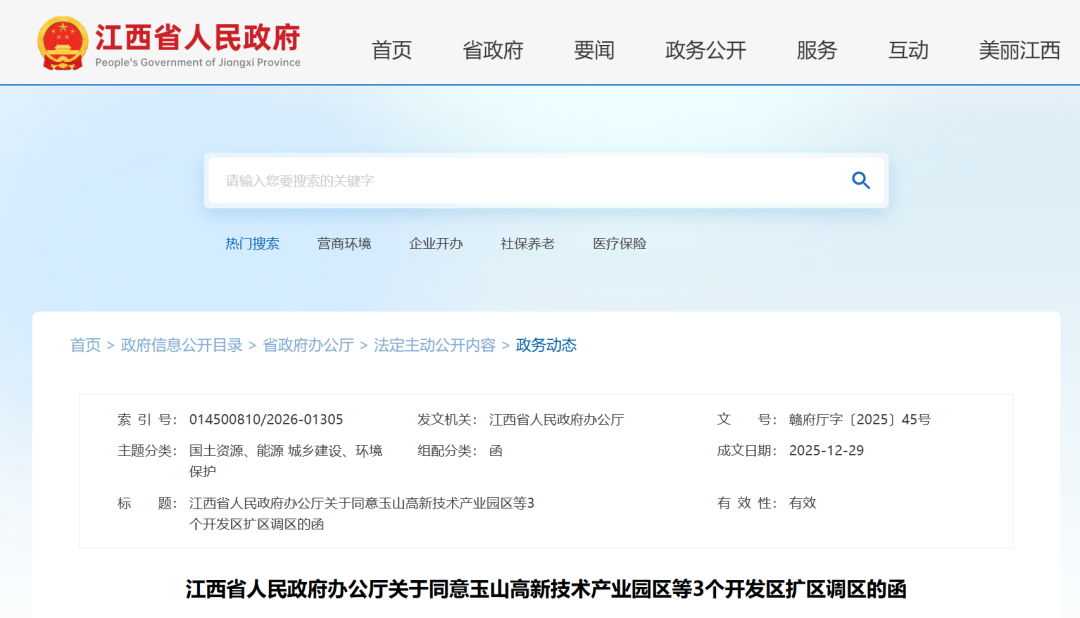Click the People's Government of Jiangxi Province subtitle
Image resolution: width=1080 pixels, height=618 pixels.
[x=198, y=63]
